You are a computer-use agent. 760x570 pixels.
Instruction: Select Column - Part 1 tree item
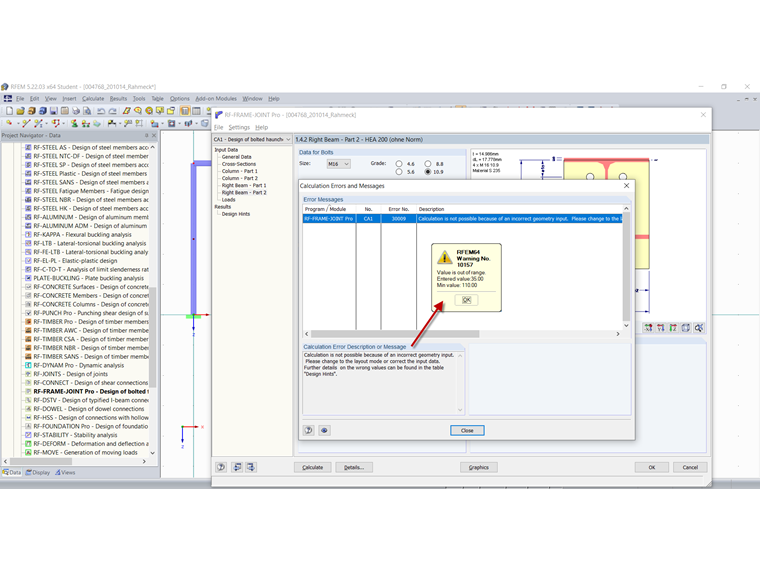(x=239, y=171)
